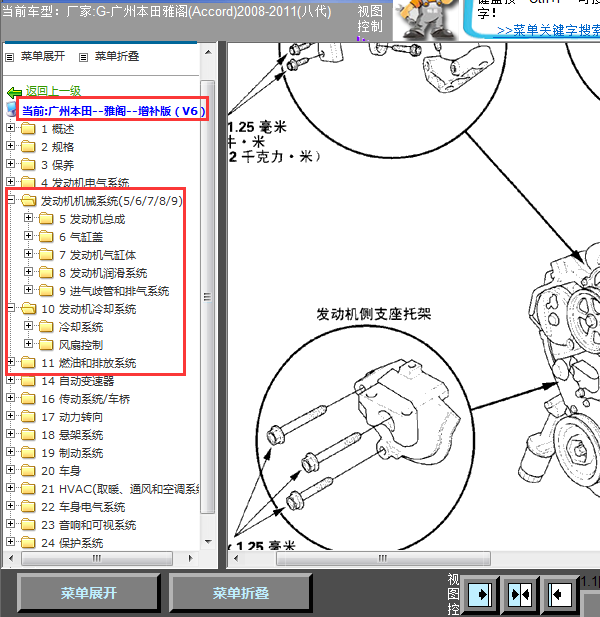The height and width of the screenshot is (617, 600).
Task: Click tree panel scroll left arrow
Action: click(11, 558)
